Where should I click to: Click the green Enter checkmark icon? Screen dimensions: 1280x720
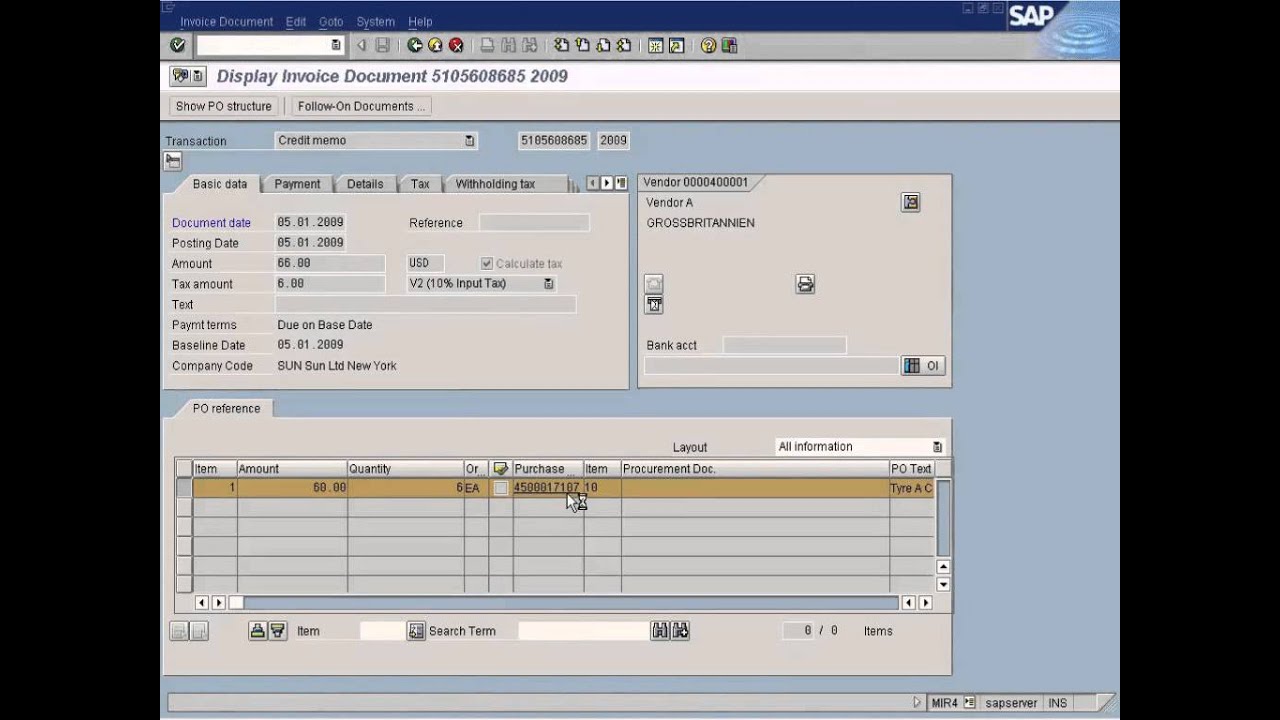point(178,45)
